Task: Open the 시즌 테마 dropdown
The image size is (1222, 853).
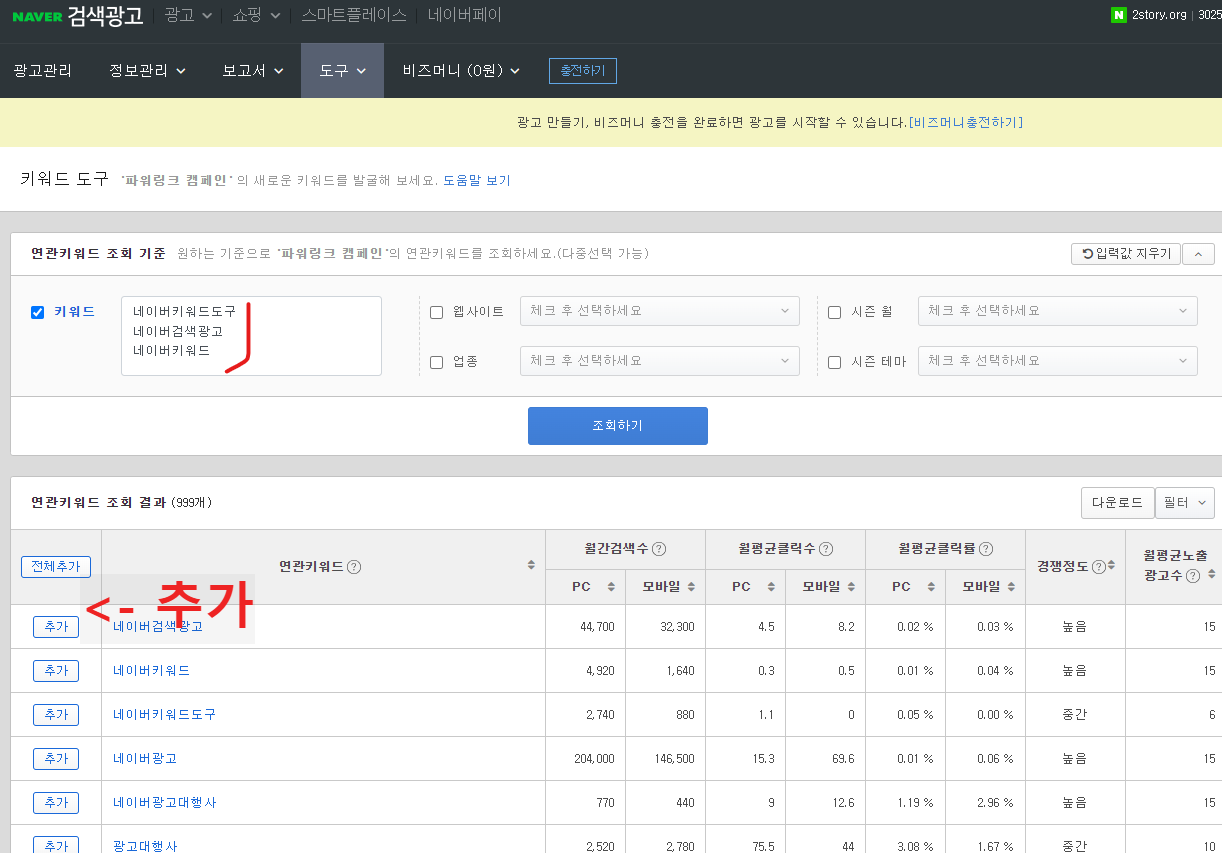Action: [1057, 360]
